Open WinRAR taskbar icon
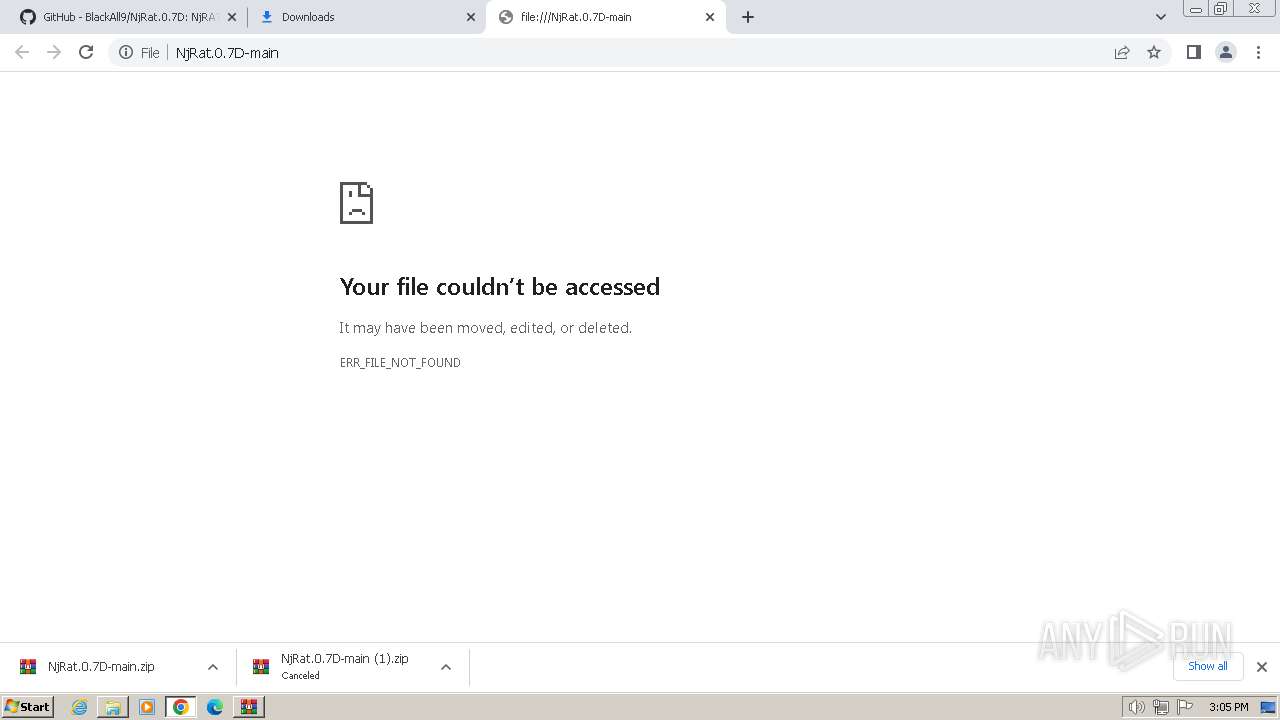Viewport: 1280px width, 720px height. (249, 707)
